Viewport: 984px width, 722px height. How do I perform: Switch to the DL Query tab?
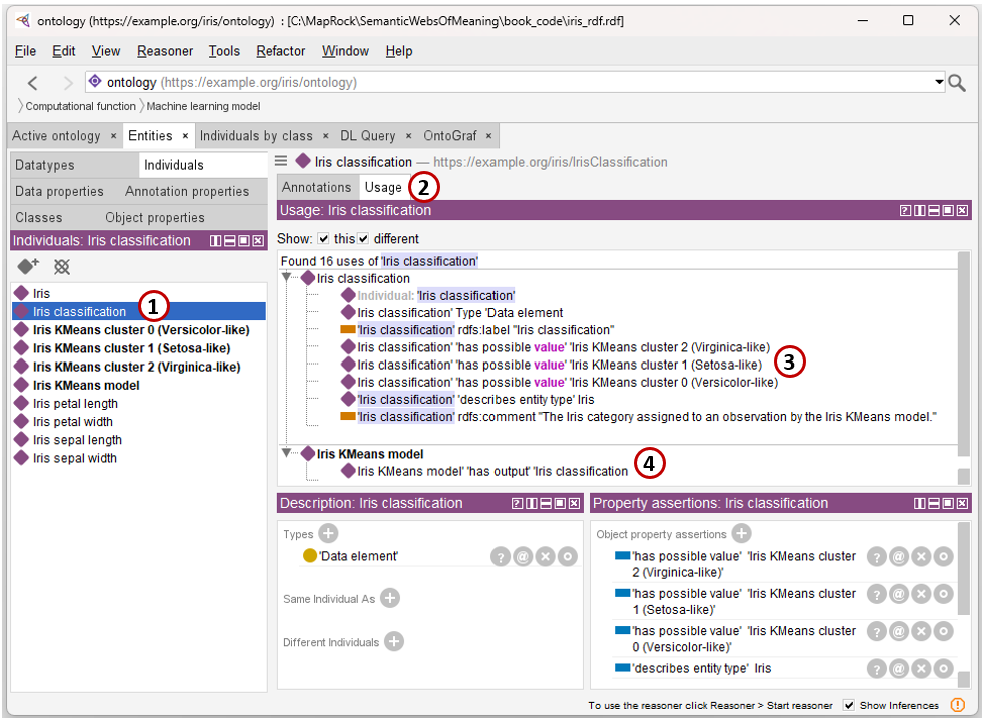pyautogui.click(x=368, y=136)
